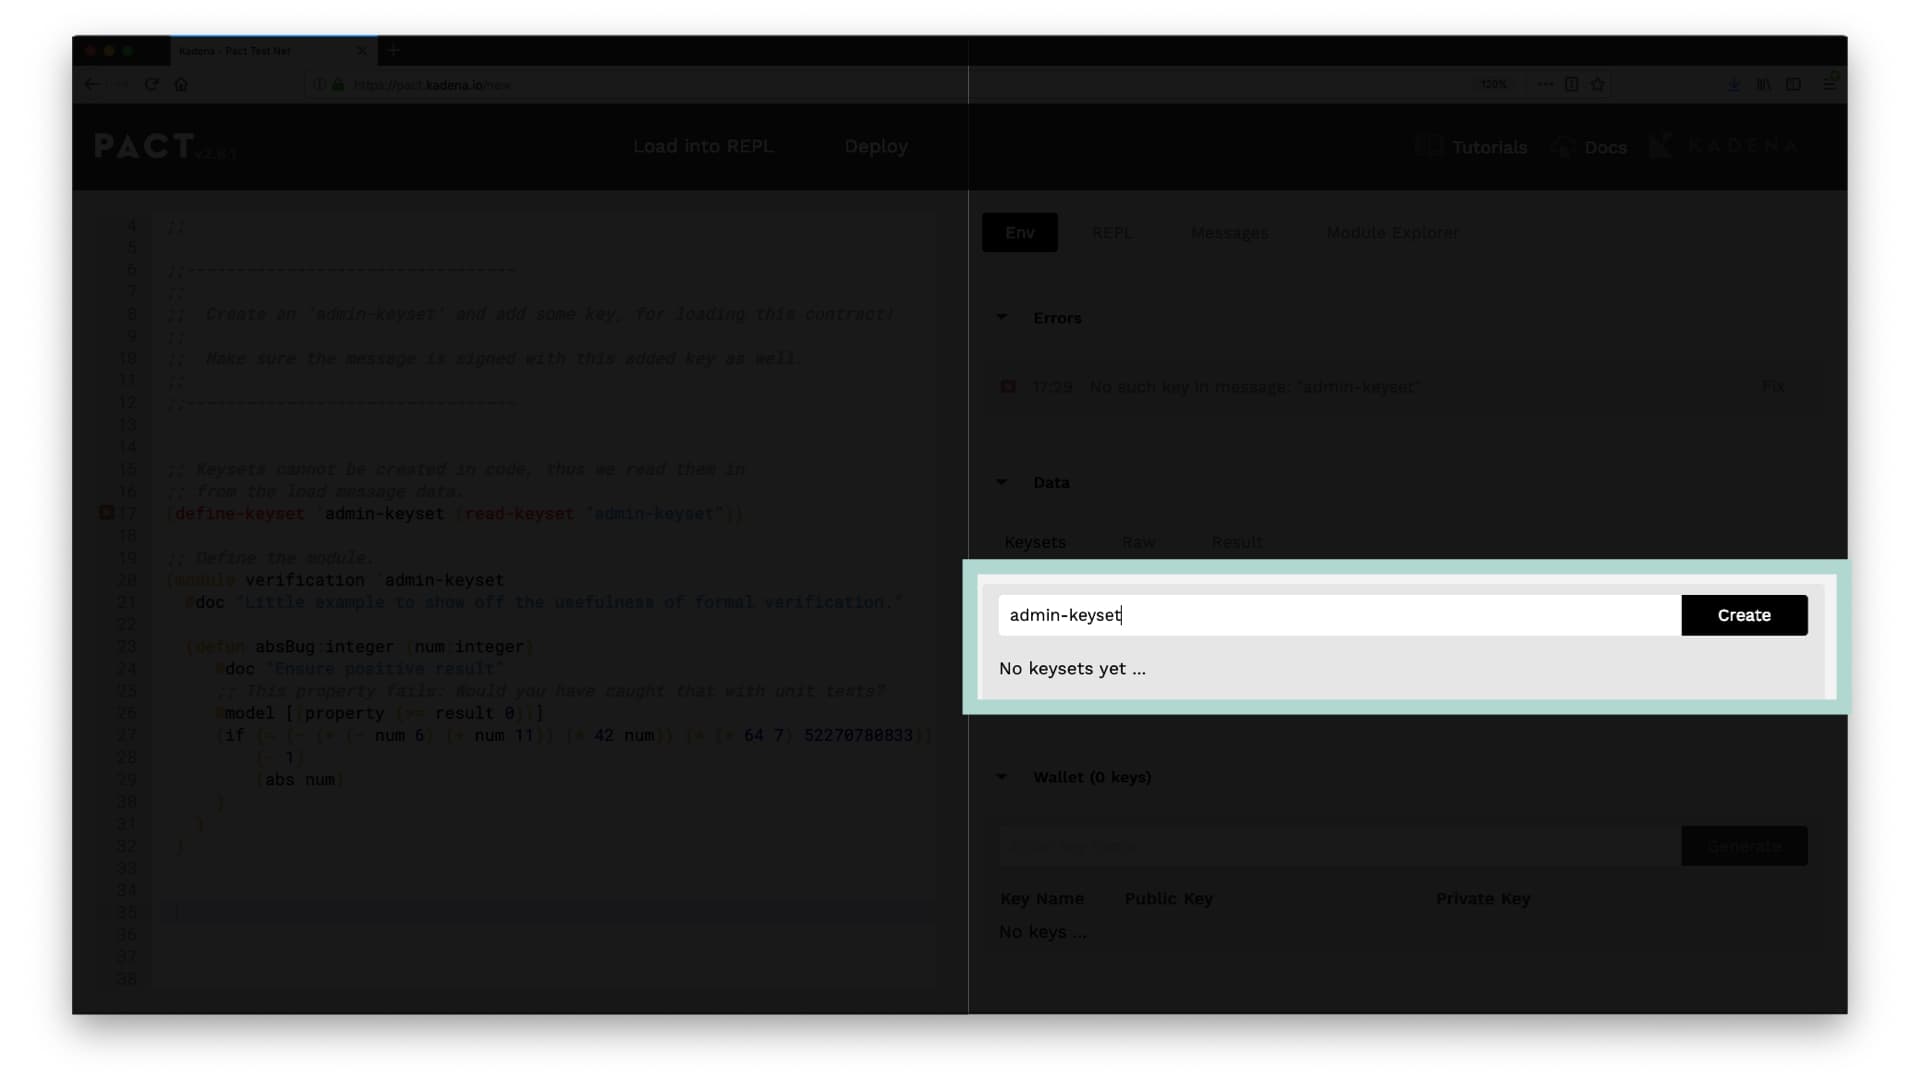Open the Docs link

(x=1605, y=148)
